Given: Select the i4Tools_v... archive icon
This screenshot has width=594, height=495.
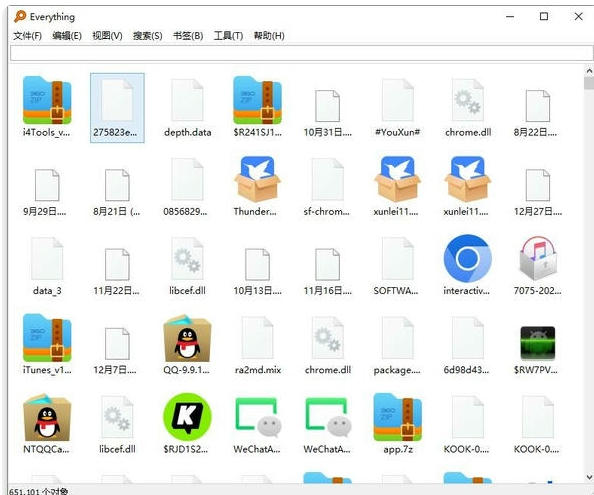Looking at the screenshot, I should point(47,100).
